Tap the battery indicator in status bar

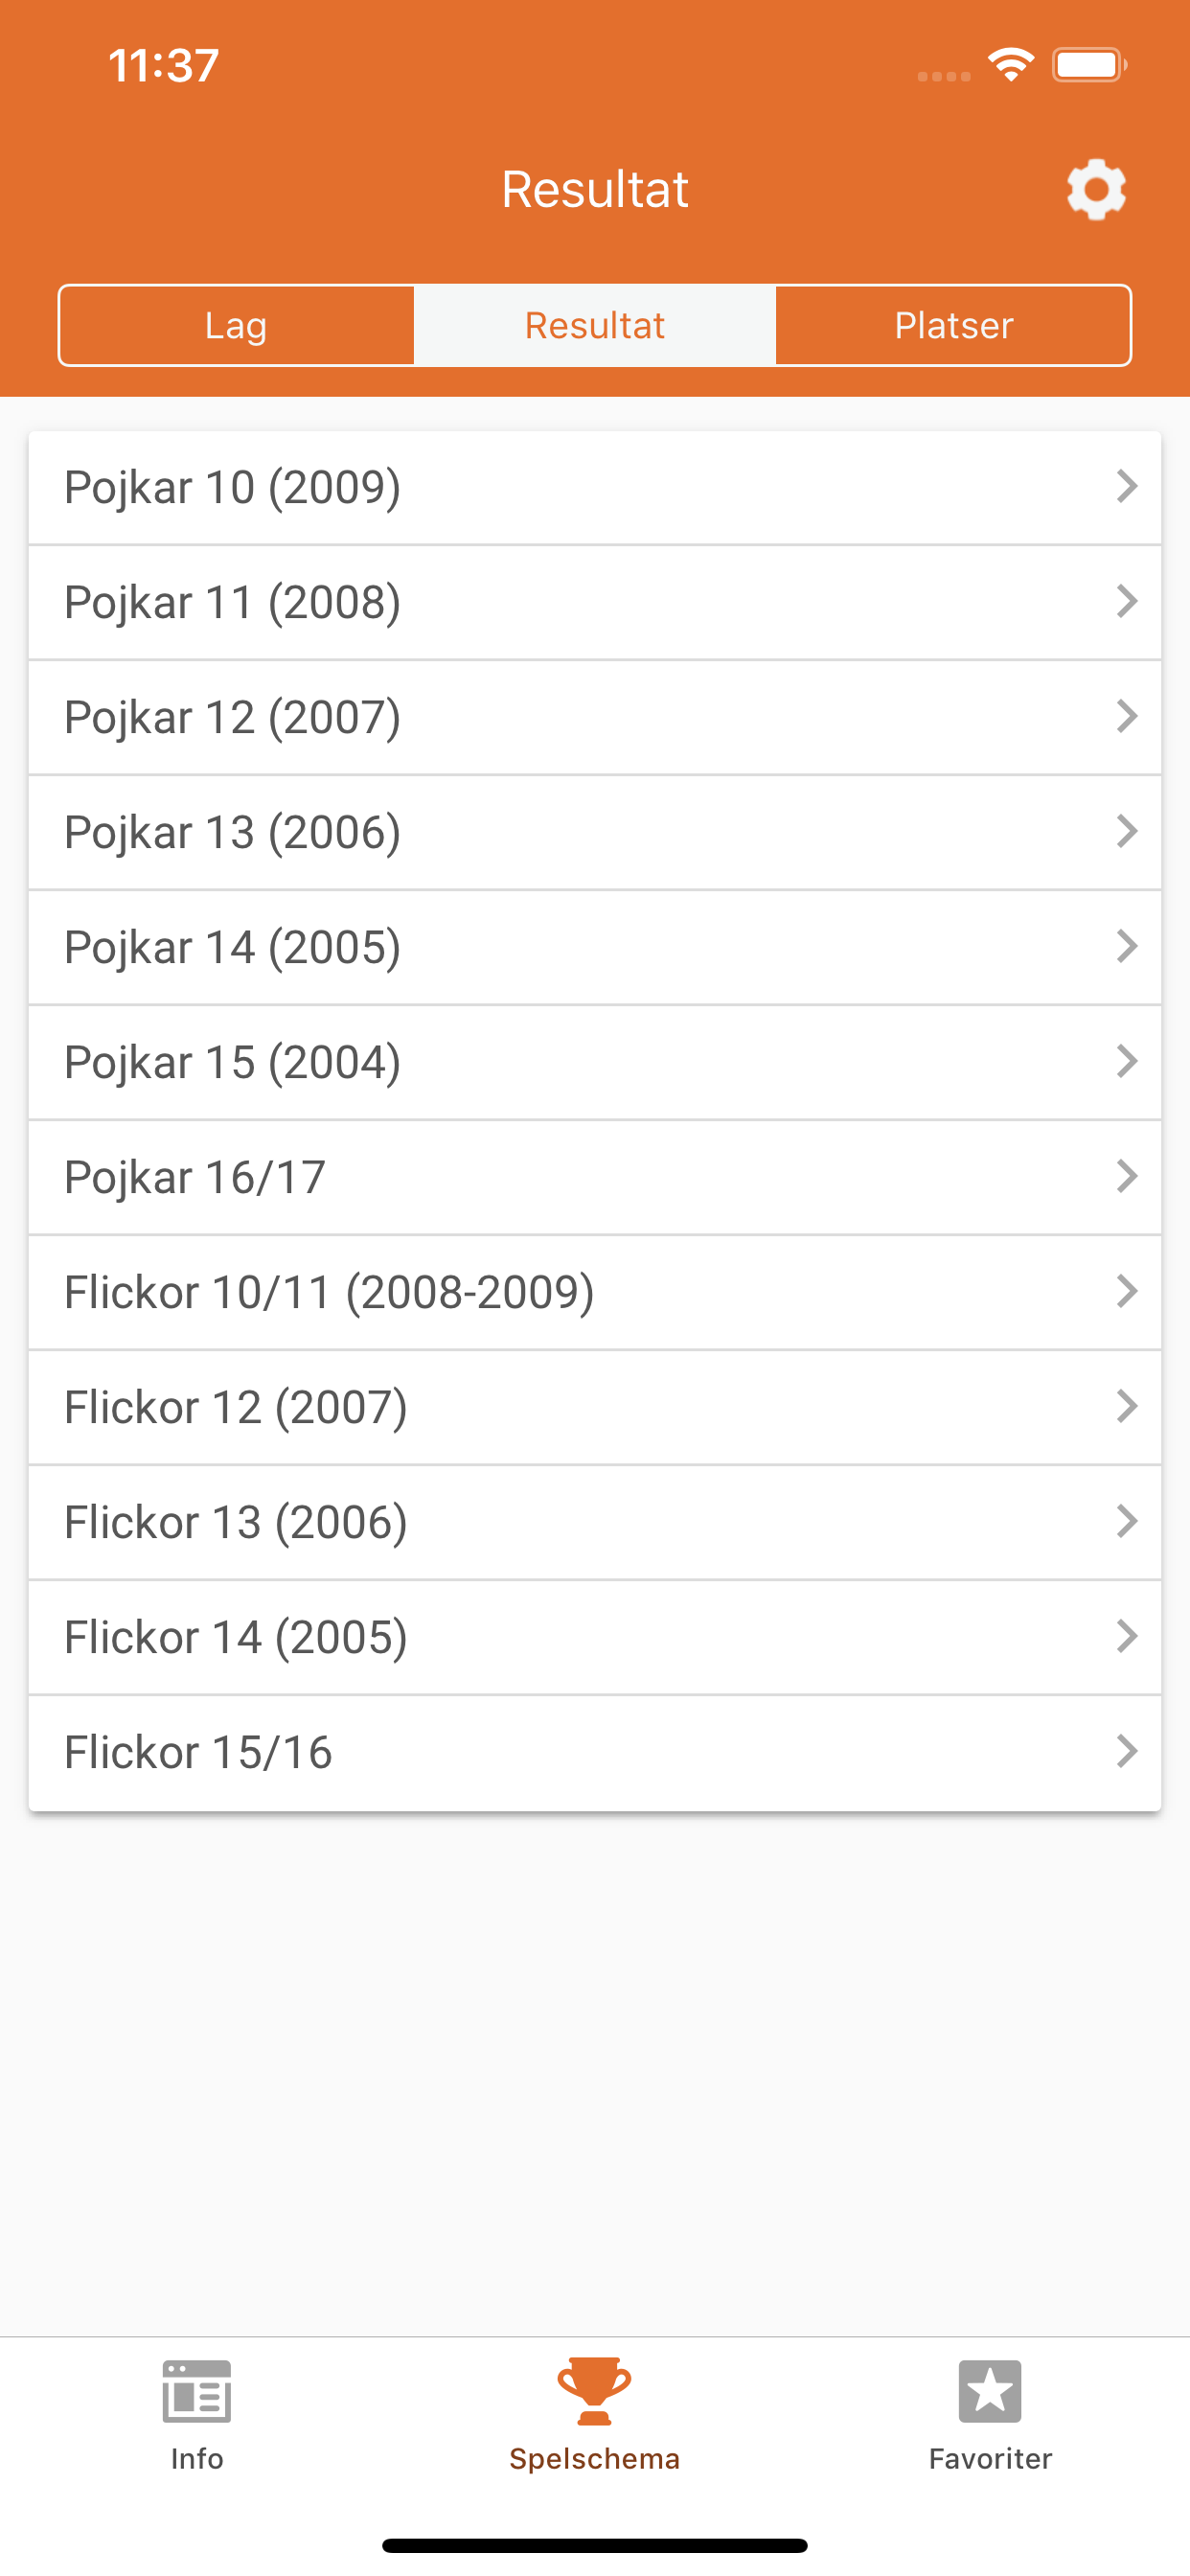1089,65
